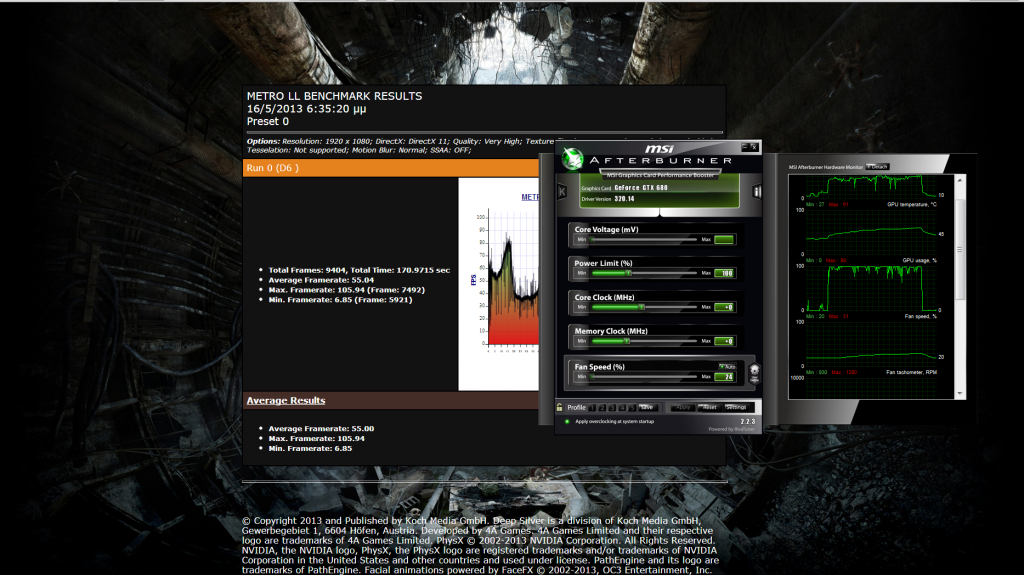
Task: Click the Kombustor 'K' button on left edge
Action: pos(562,192)
